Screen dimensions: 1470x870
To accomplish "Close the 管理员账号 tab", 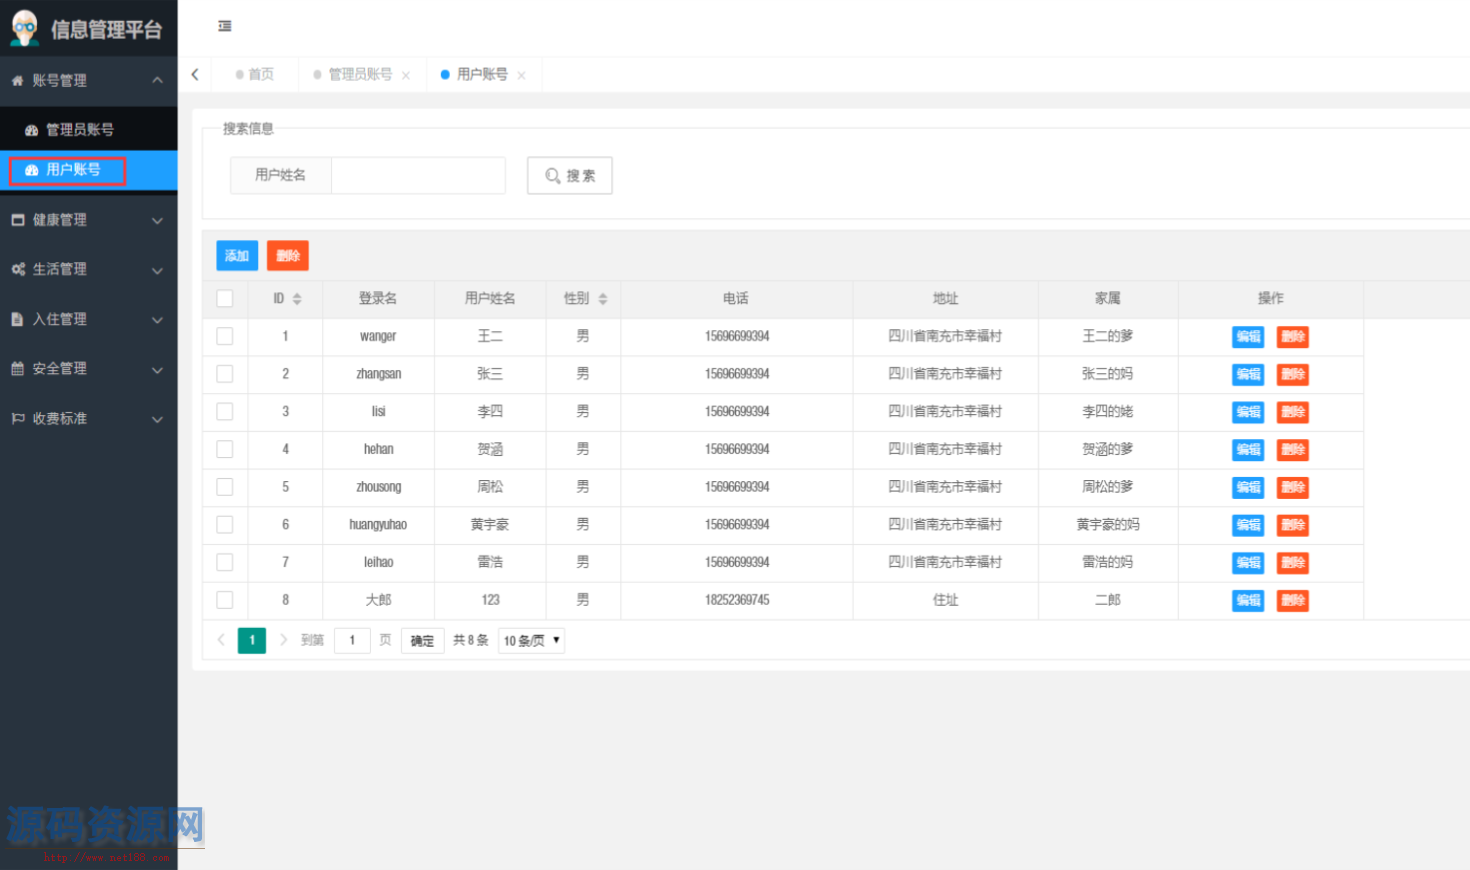I will pos(406,76).
